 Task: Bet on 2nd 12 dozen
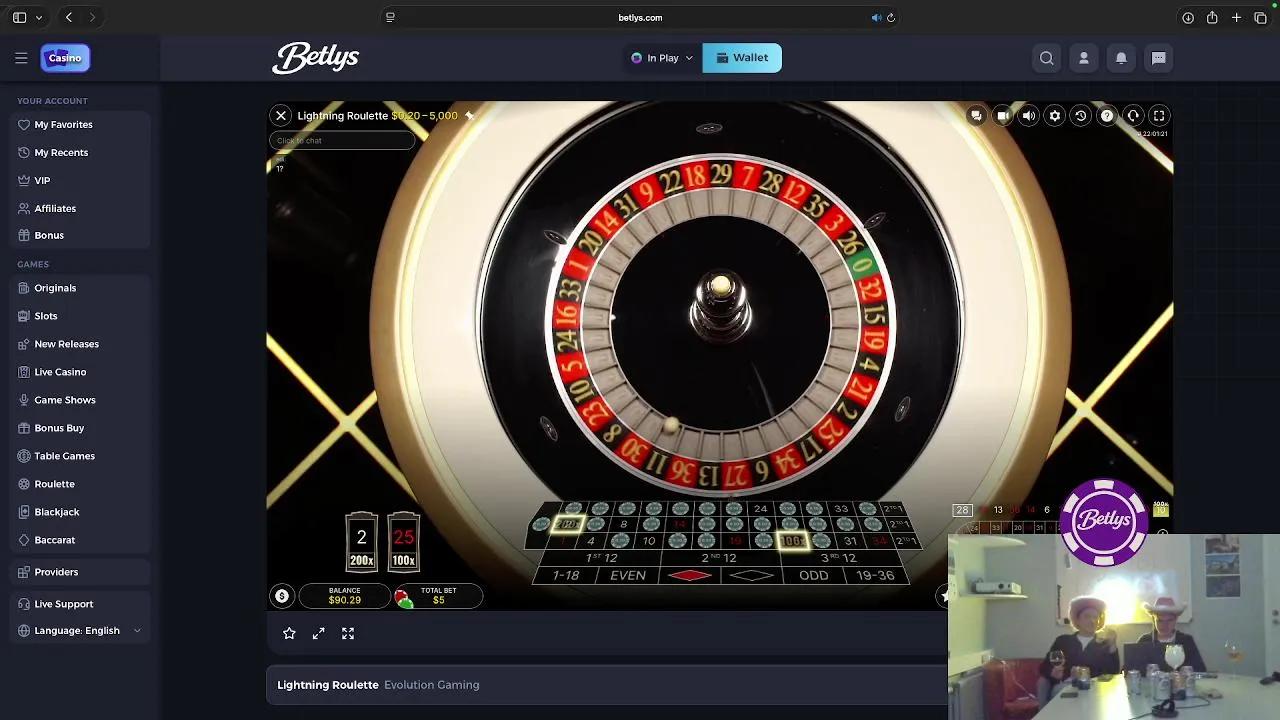point(719,558)
